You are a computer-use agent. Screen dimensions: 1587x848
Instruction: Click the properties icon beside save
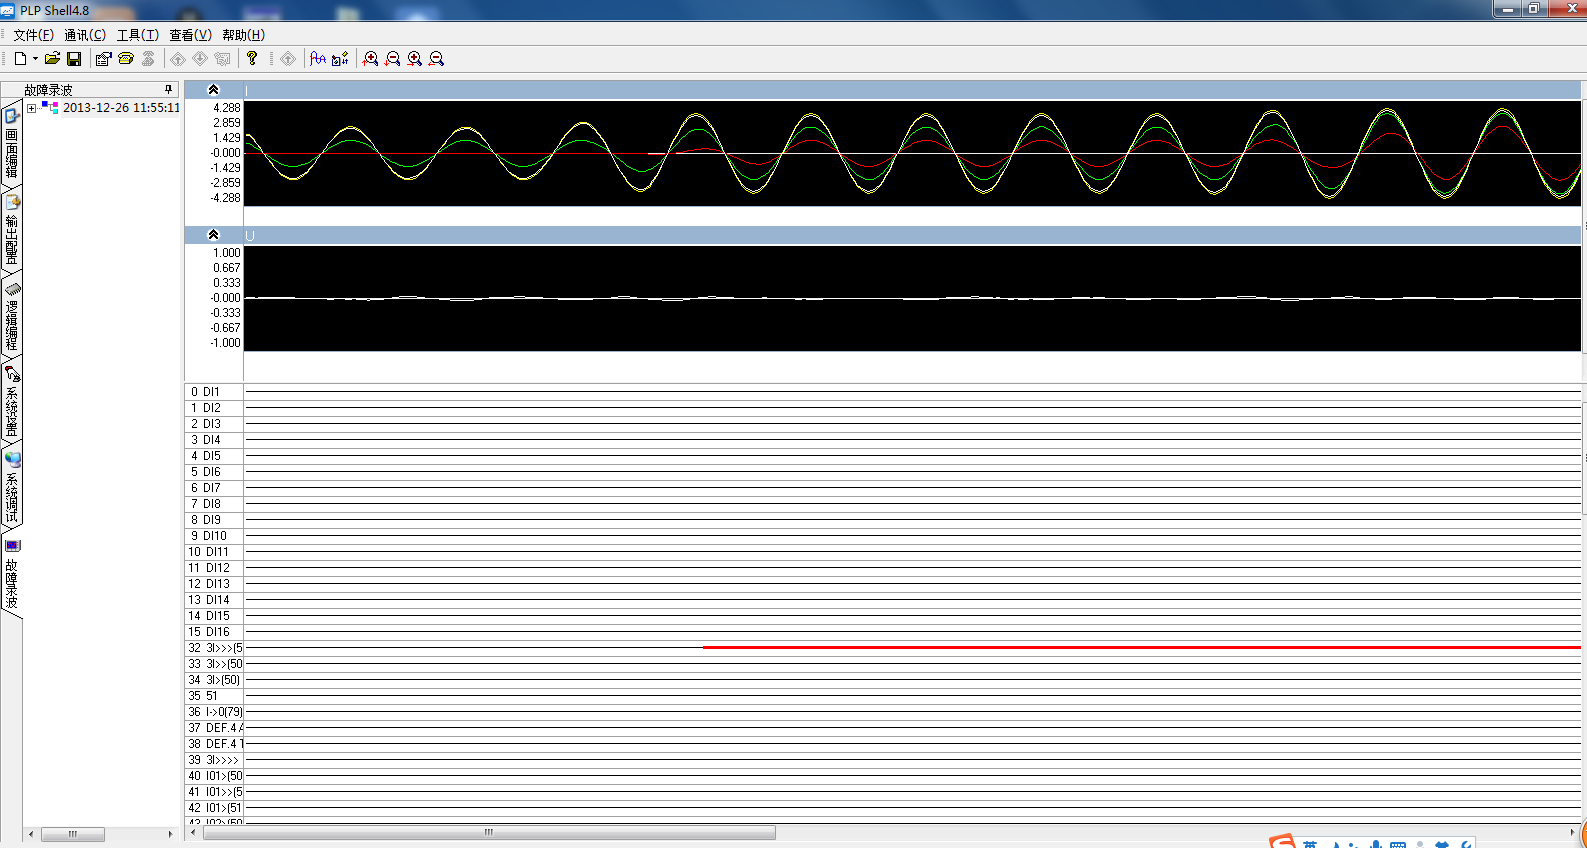coord(103,59)
